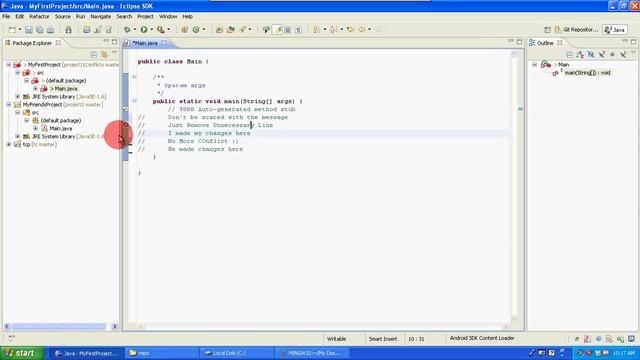
Task: Switch to the Git Repositories perspective
Action: point(576,30)
